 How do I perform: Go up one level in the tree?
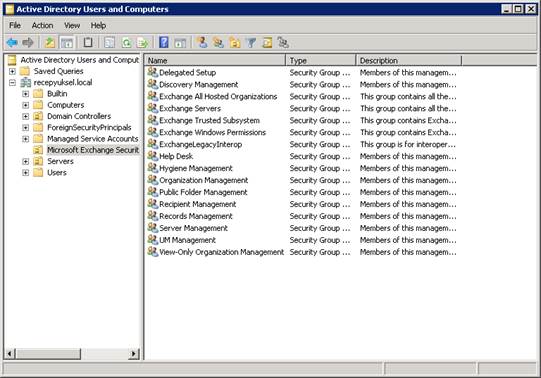[x=50, y=43]
